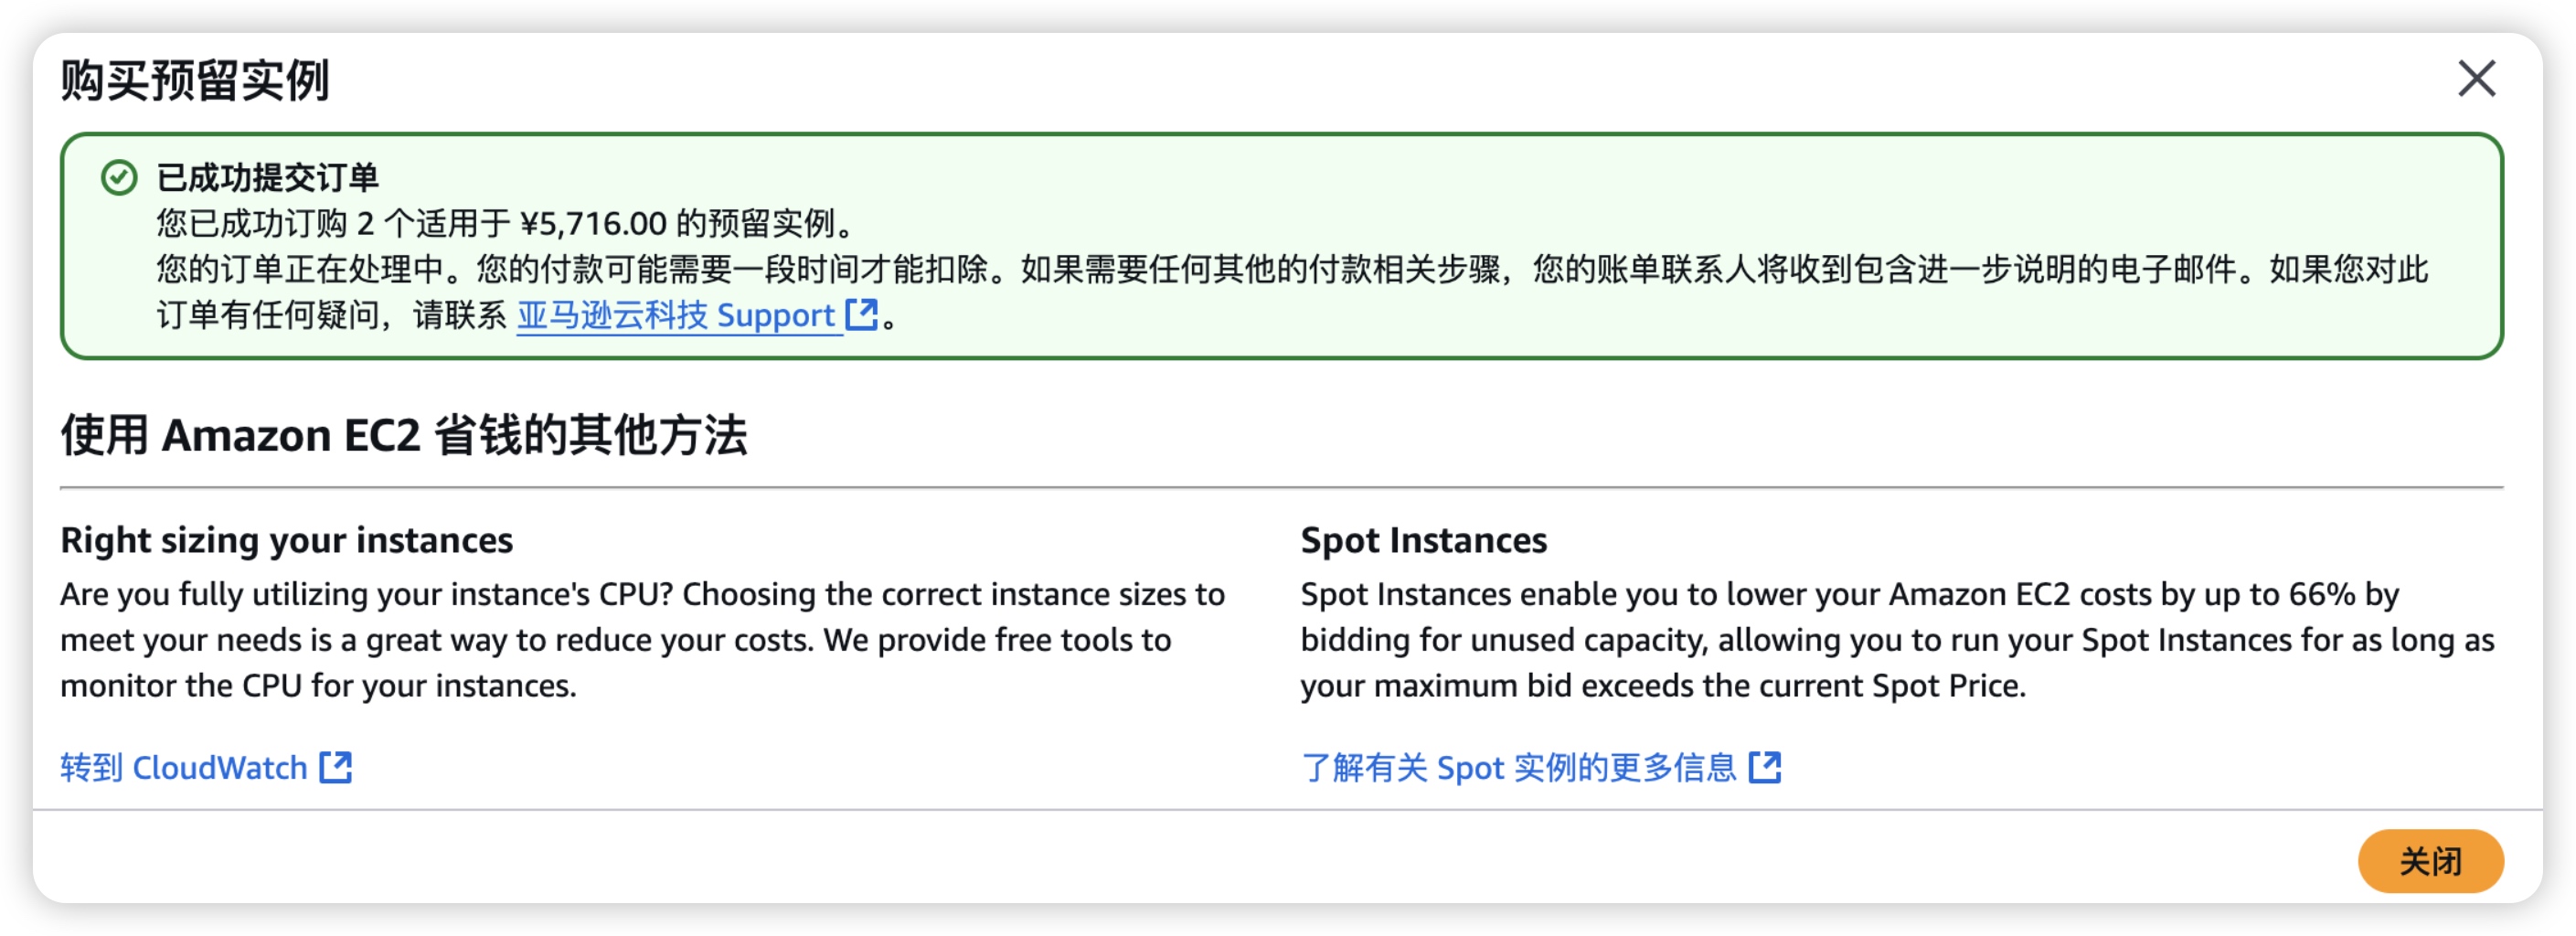The image size is (2576, 936).
Task: Click the ¥5,716.00 order confirmation line
Action: (507, 223)
